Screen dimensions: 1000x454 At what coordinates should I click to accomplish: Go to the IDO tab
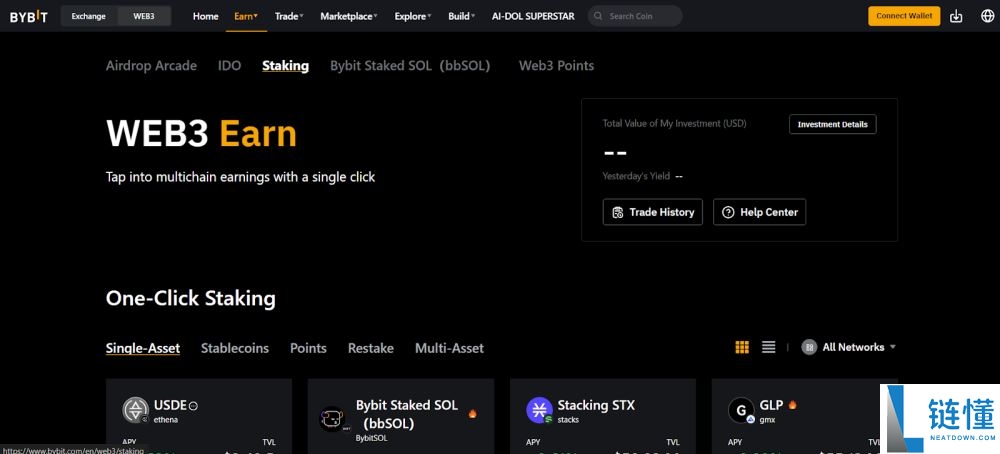(230, 66)
